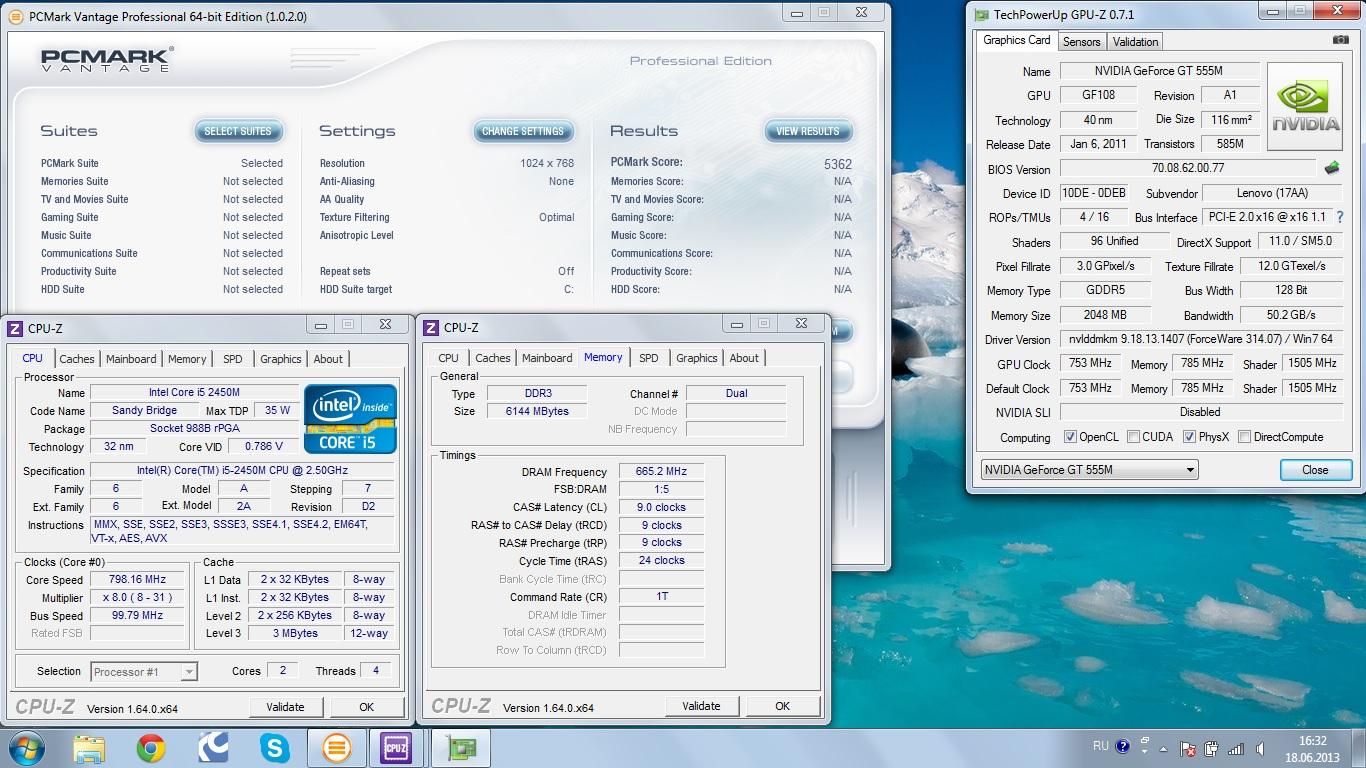Toggle the OpenCL checkbox in GPU-Z

click(1070, 437)
